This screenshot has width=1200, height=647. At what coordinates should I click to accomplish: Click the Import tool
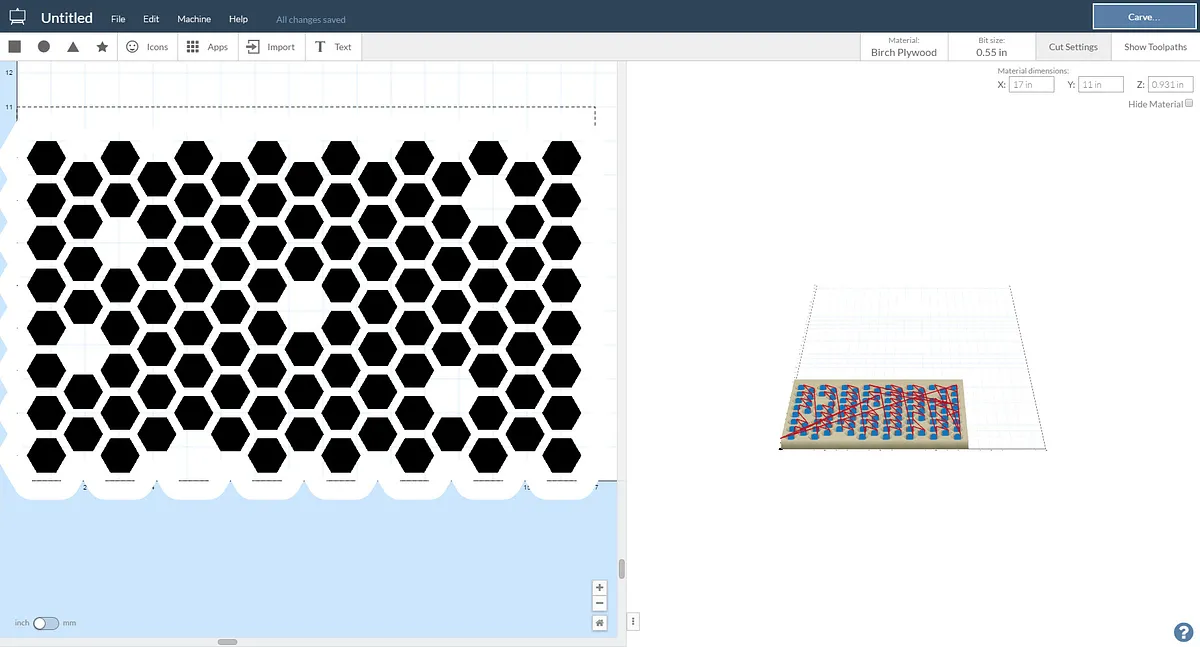click(x=270, y=47)
